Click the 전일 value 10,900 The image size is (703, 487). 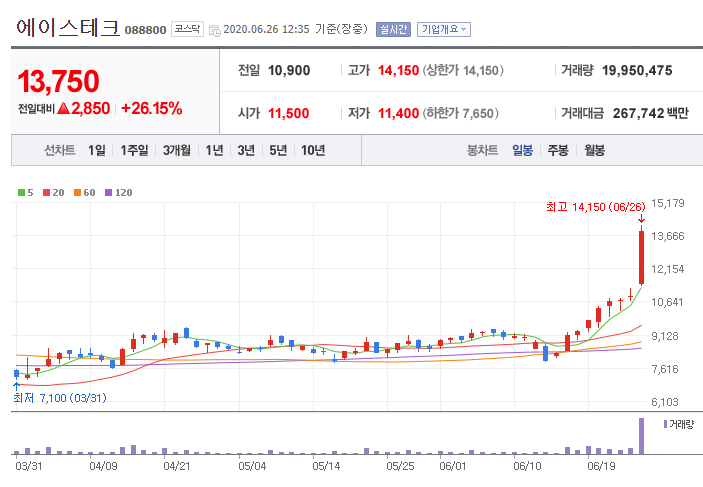point(289,70)
